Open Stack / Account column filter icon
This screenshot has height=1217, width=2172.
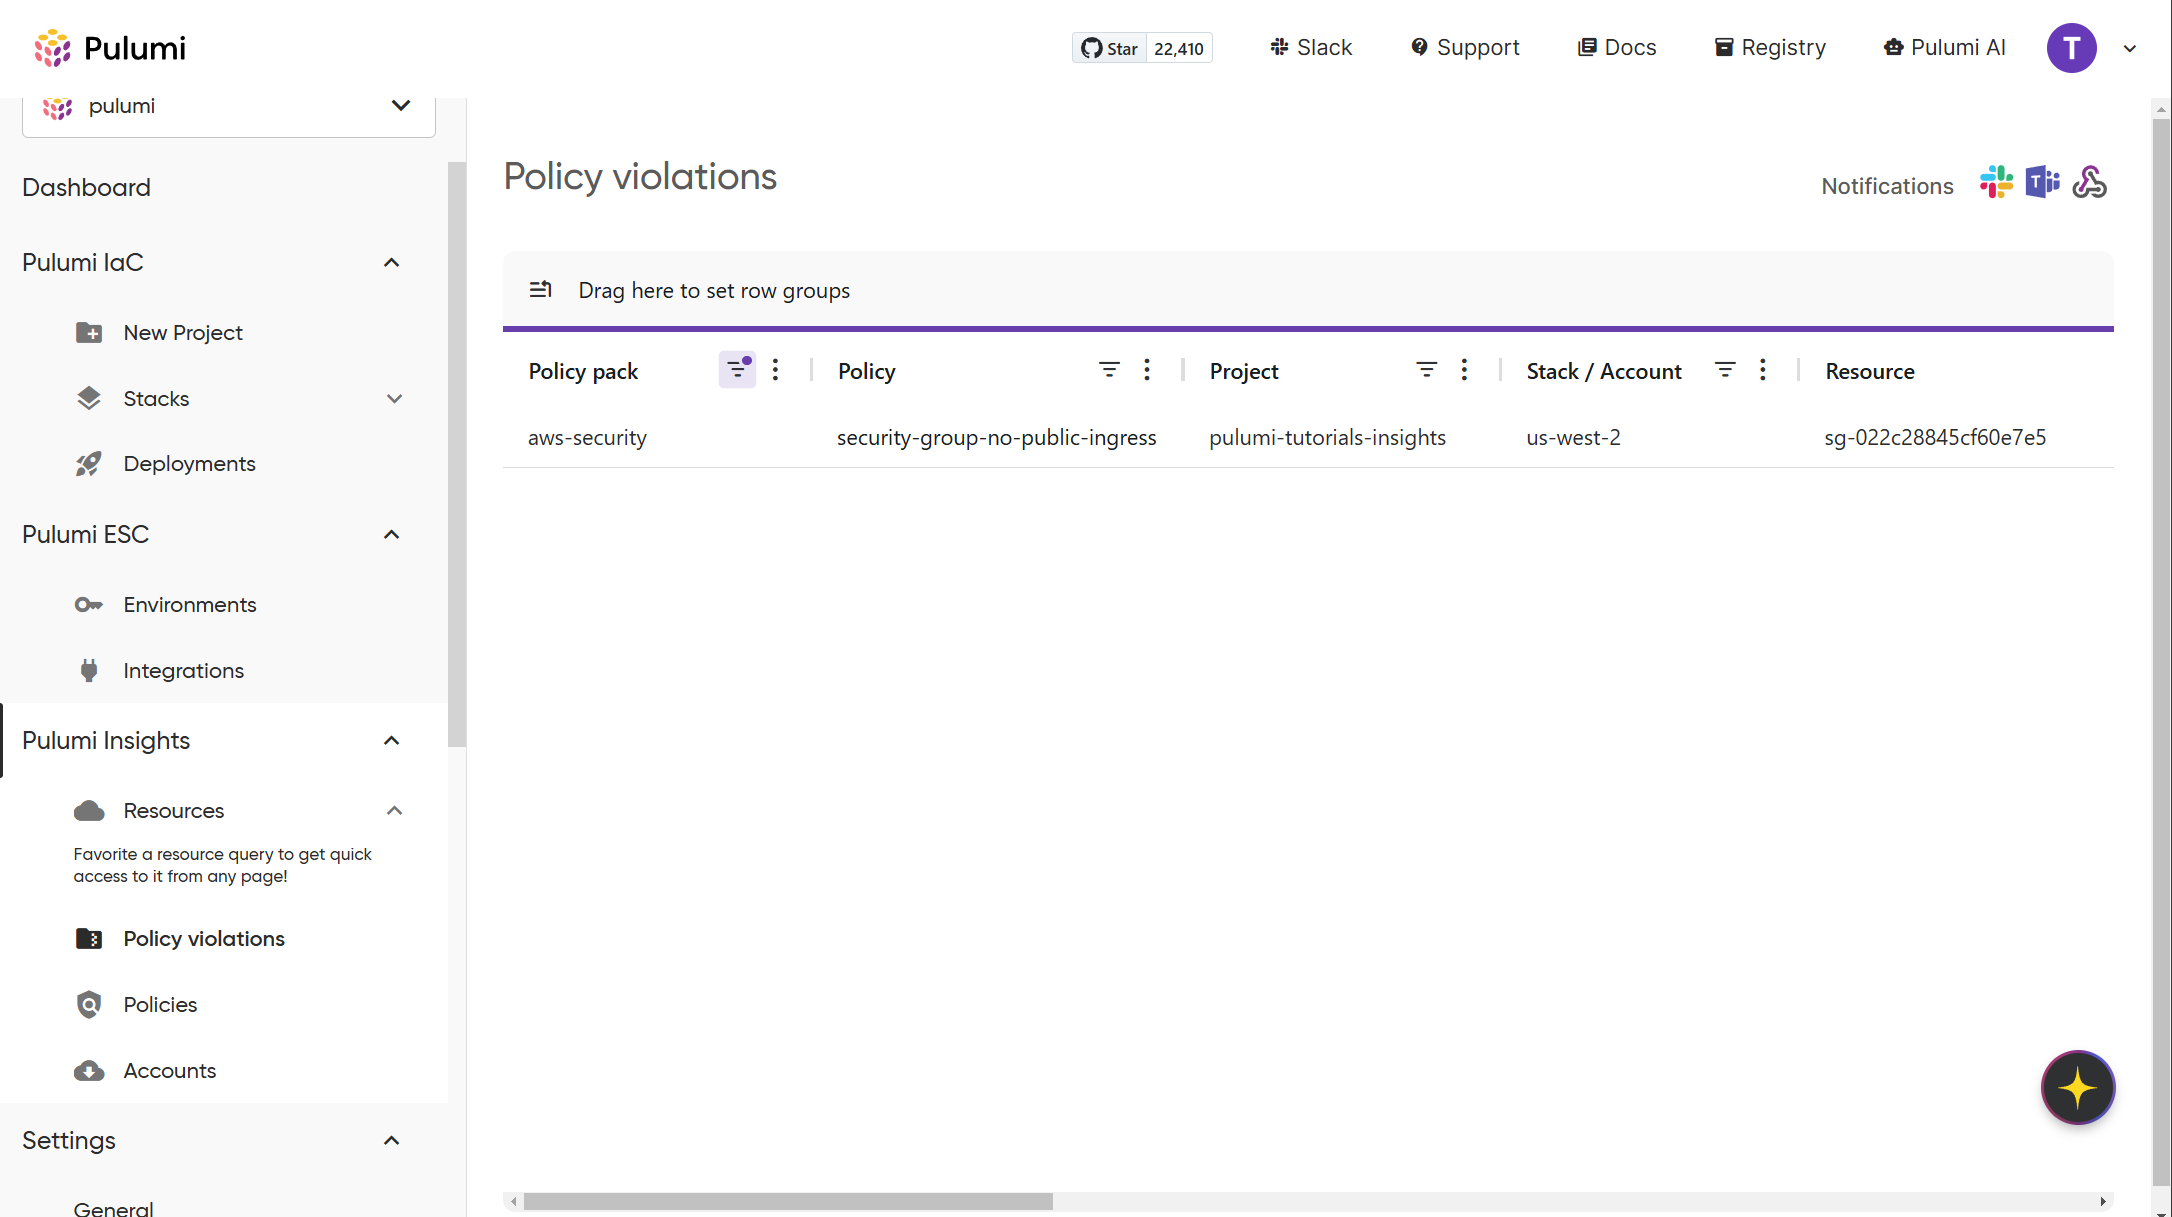coord(1725,370)
